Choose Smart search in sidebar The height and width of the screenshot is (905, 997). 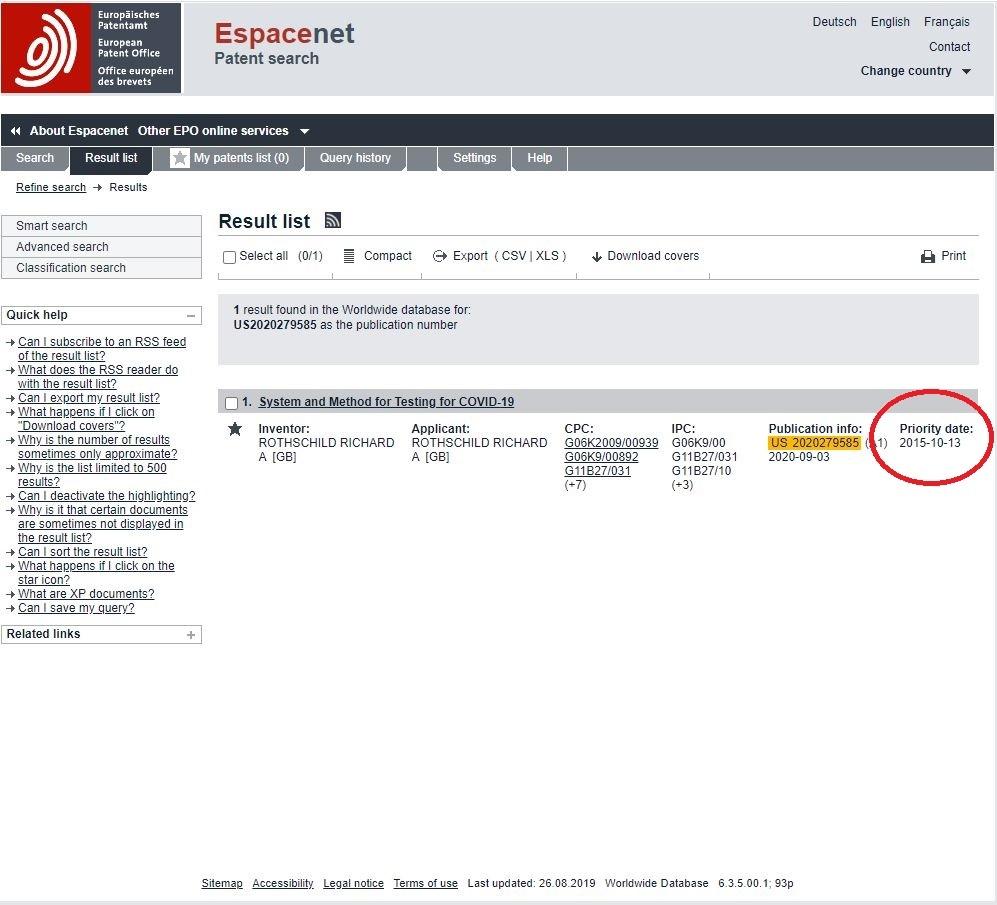[x=102, y=226]
